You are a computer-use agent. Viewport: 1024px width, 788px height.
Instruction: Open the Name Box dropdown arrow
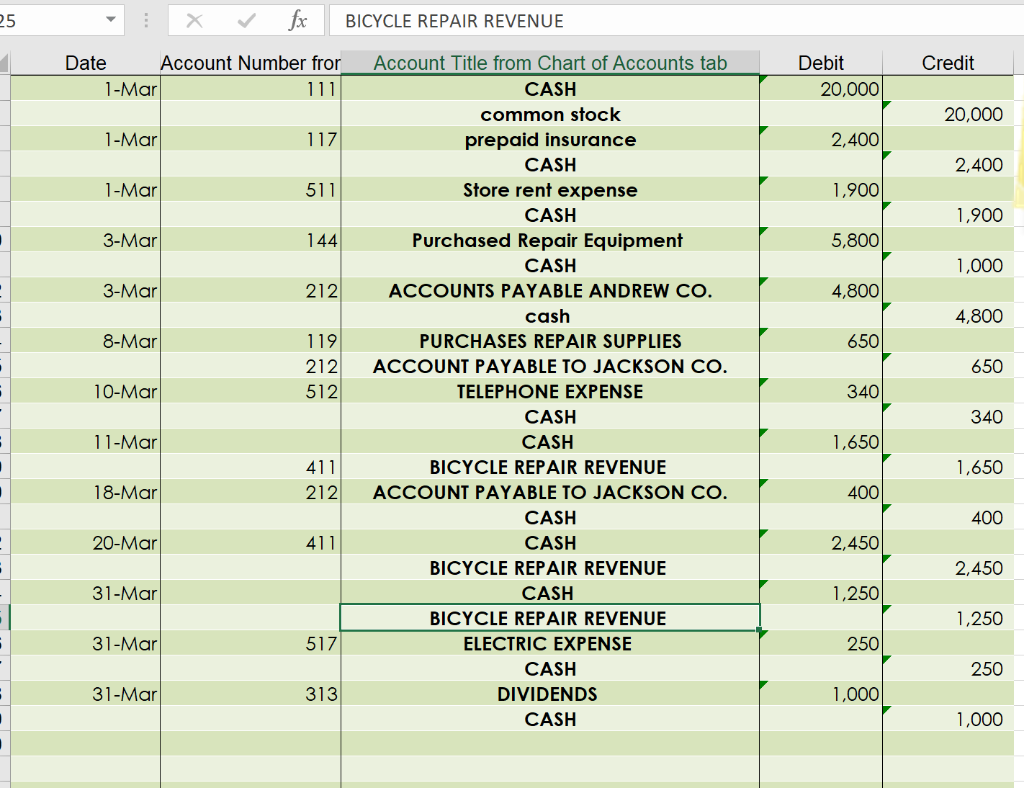coord(110,19)
